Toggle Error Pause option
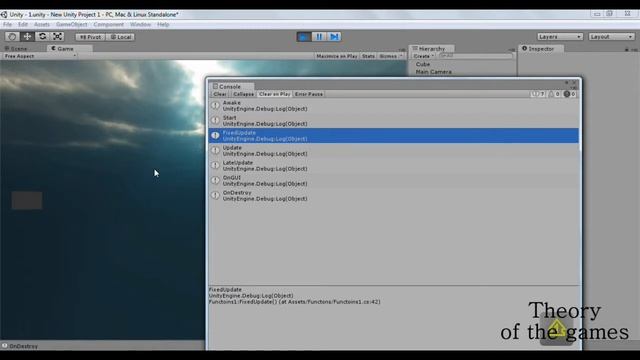Image resolution: width=640 pixels, height=360 pixels. (309, 94)
